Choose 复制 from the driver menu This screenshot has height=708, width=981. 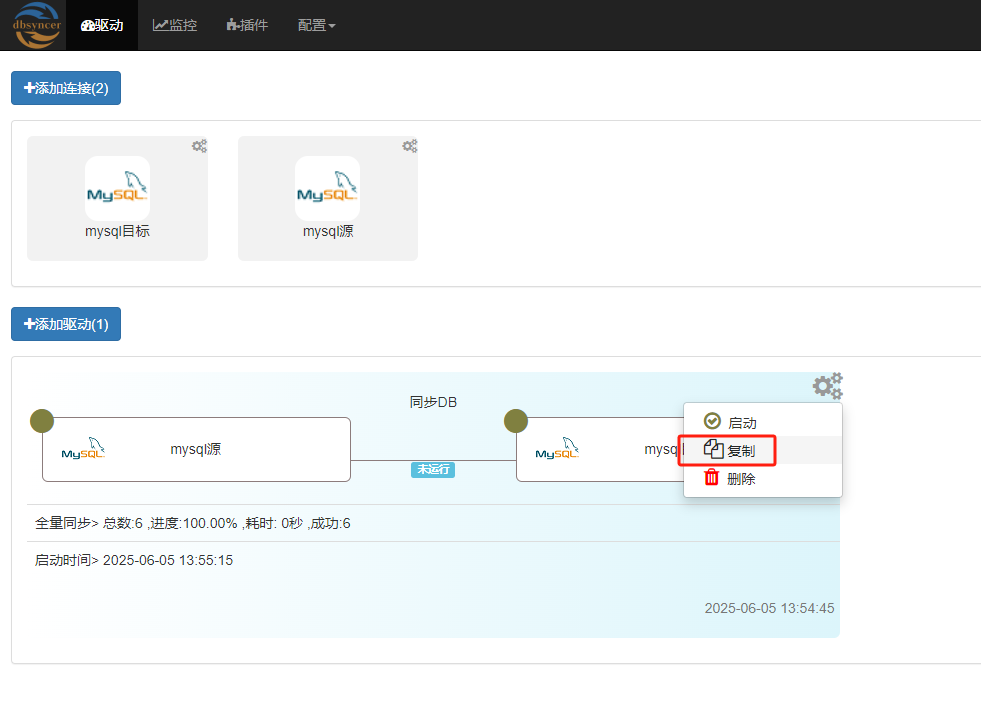tap(763, 450)
